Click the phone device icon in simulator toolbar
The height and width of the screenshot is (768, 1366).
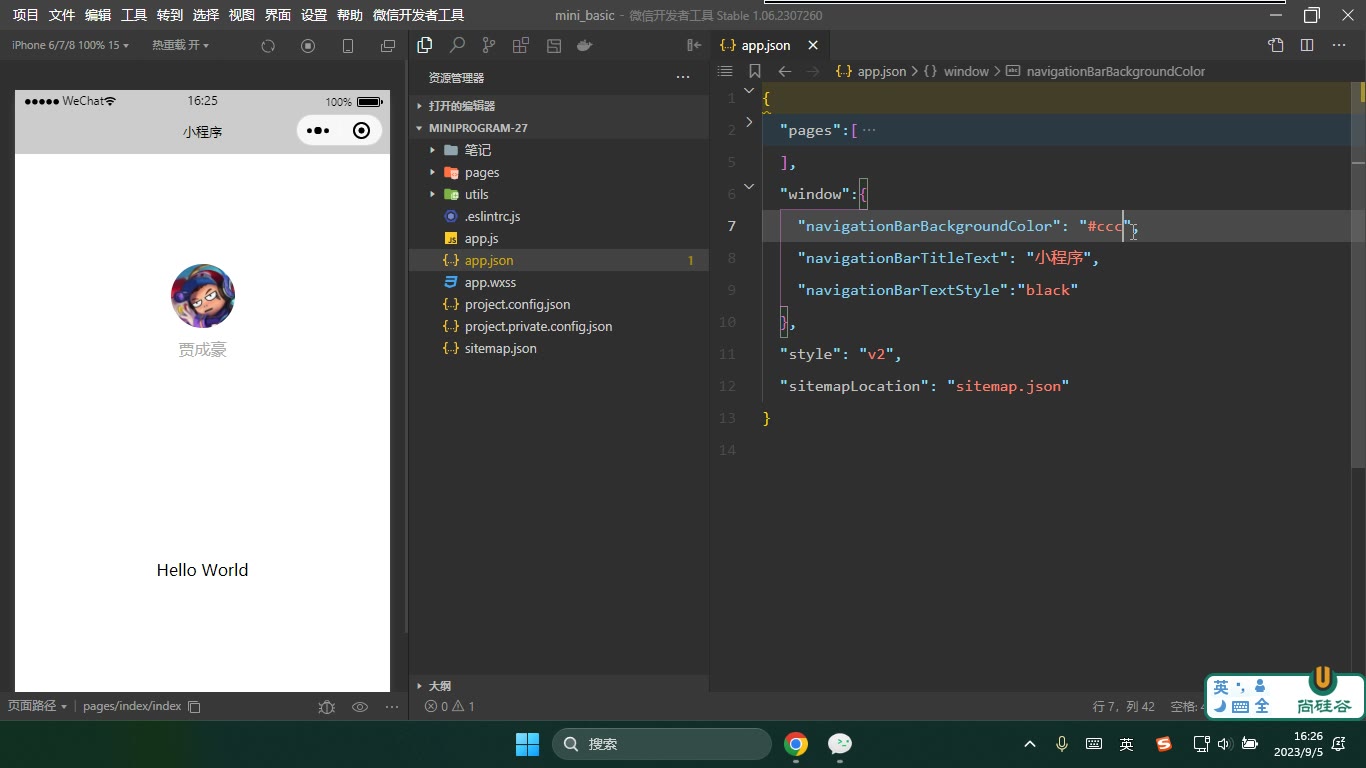pos(348,46)
